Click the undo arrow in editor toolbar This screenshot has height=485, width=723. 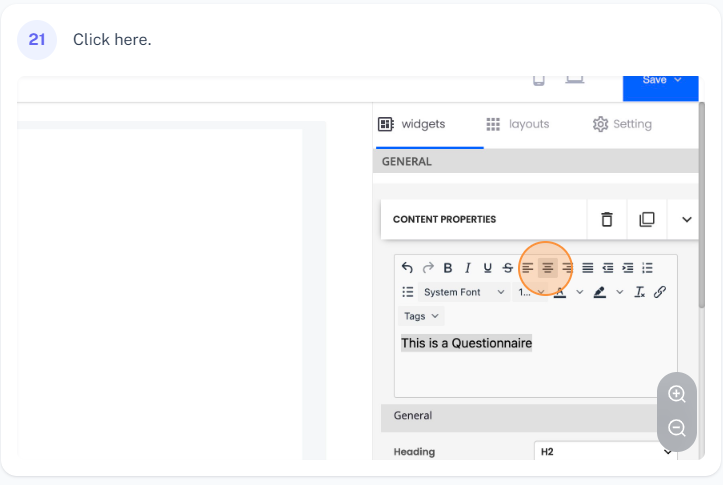[407, 268]
